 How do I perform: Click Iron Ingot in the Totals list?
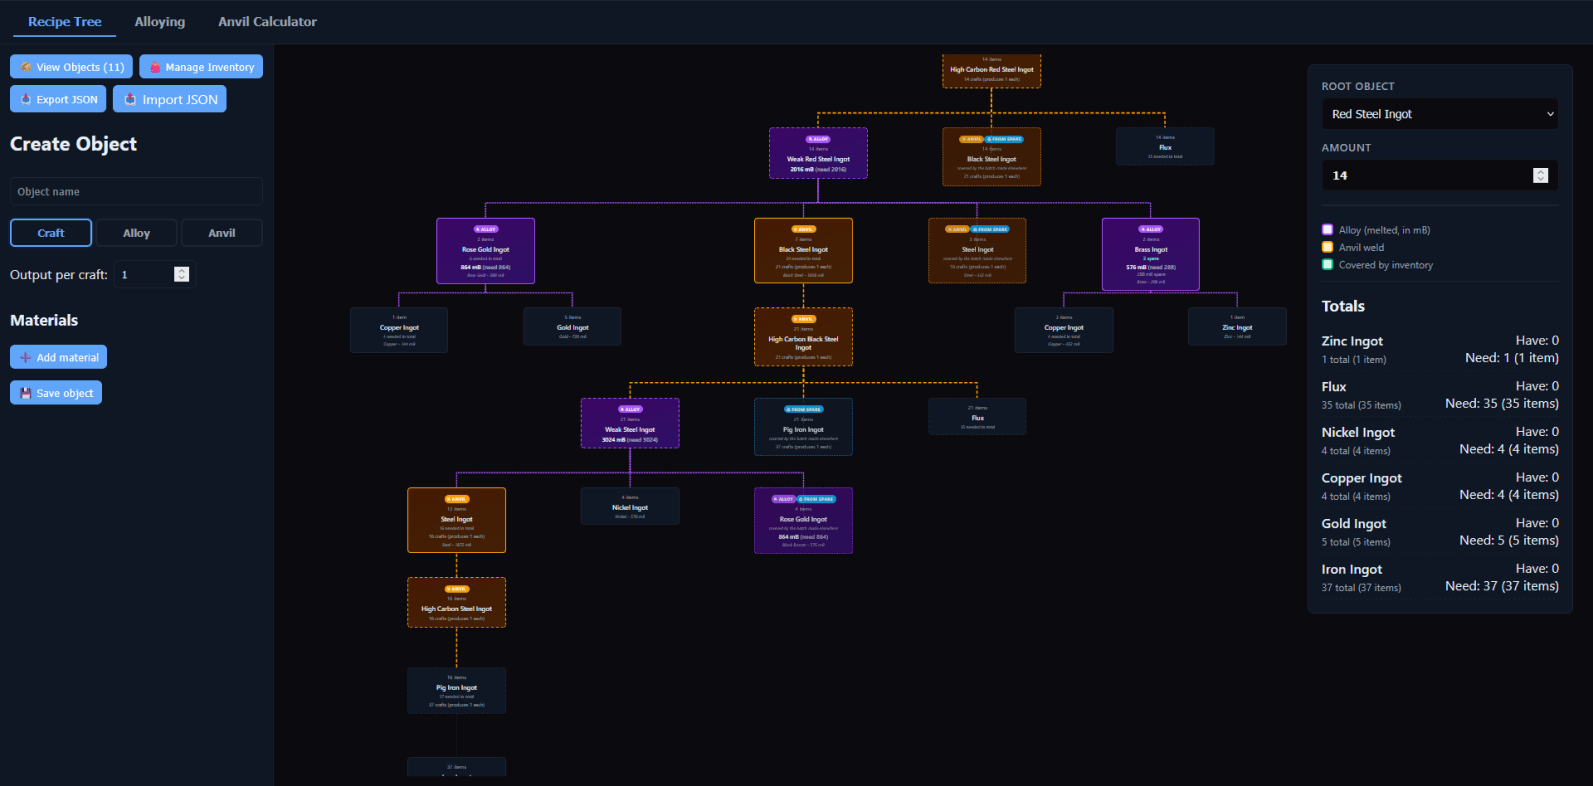click(1352, 570)
